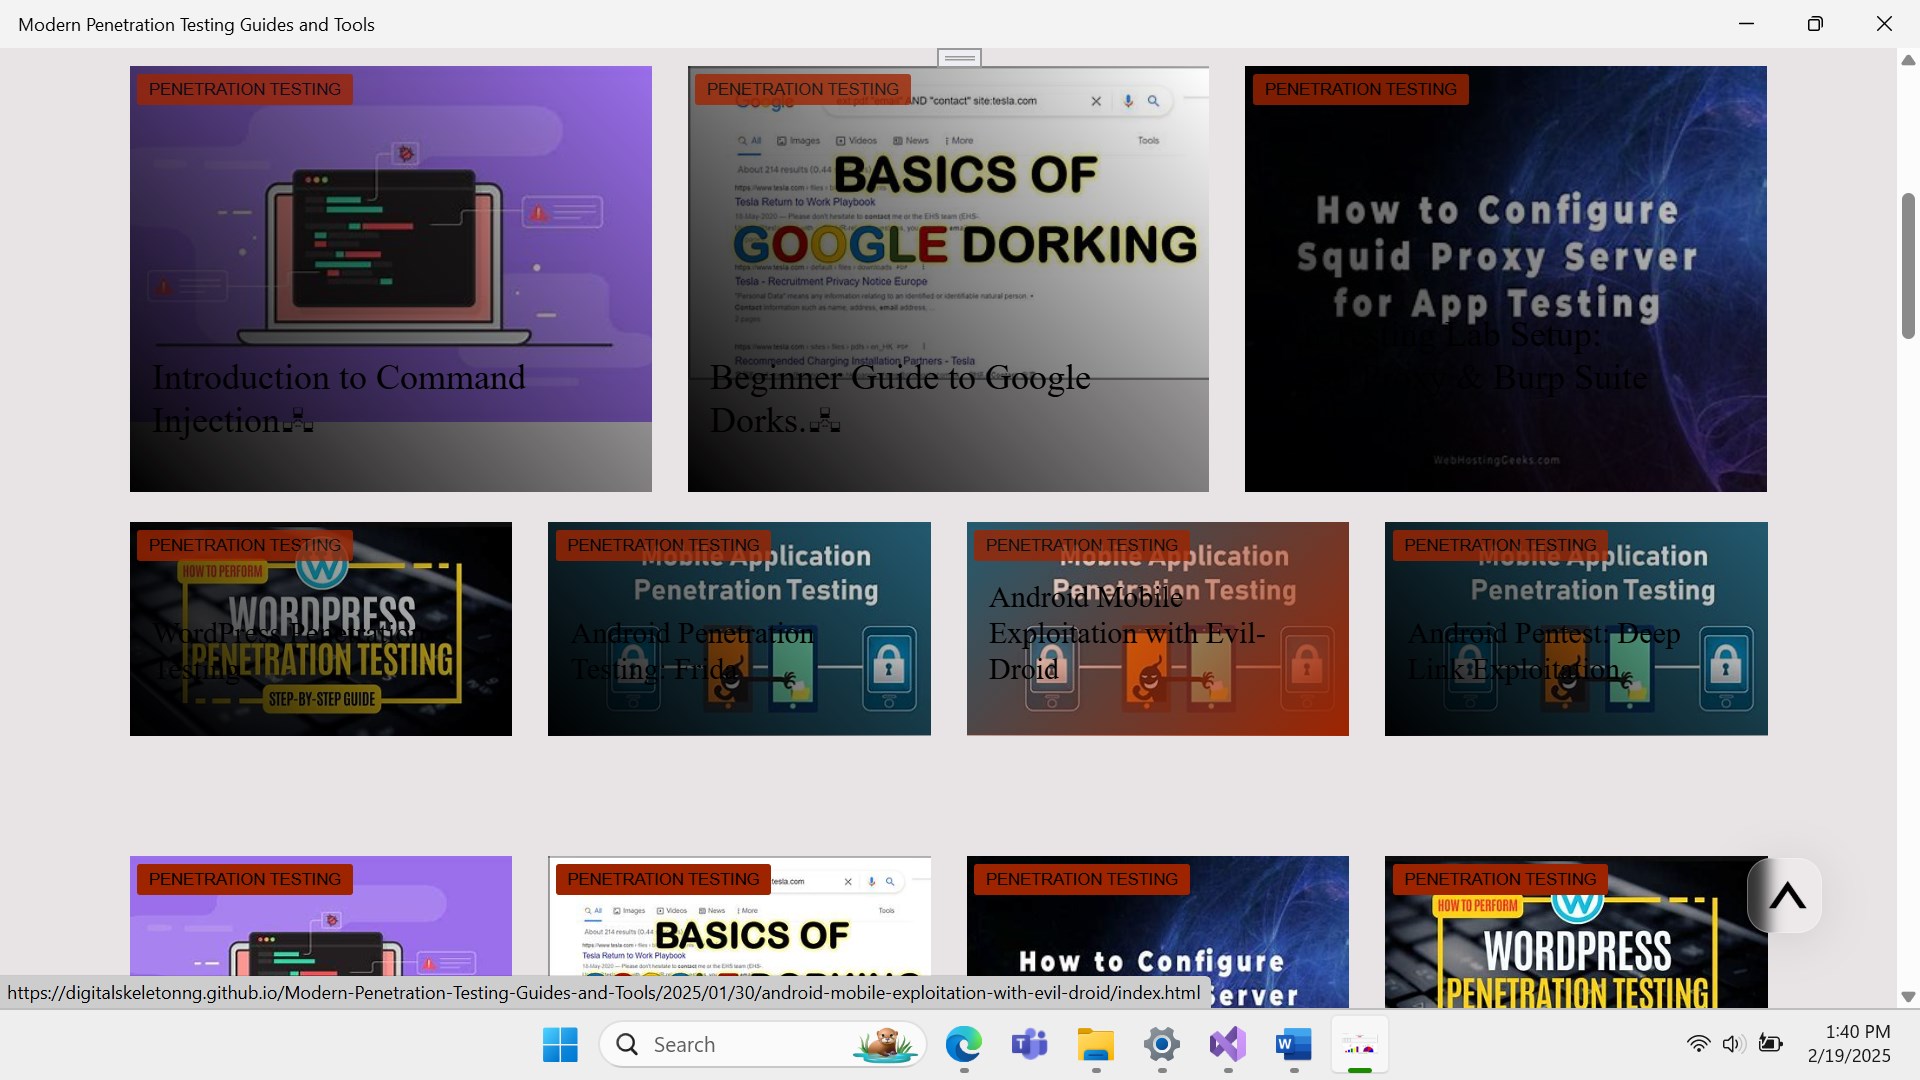
Task: Open Beginner Guide to Google Dorks article
Action: 899,398
